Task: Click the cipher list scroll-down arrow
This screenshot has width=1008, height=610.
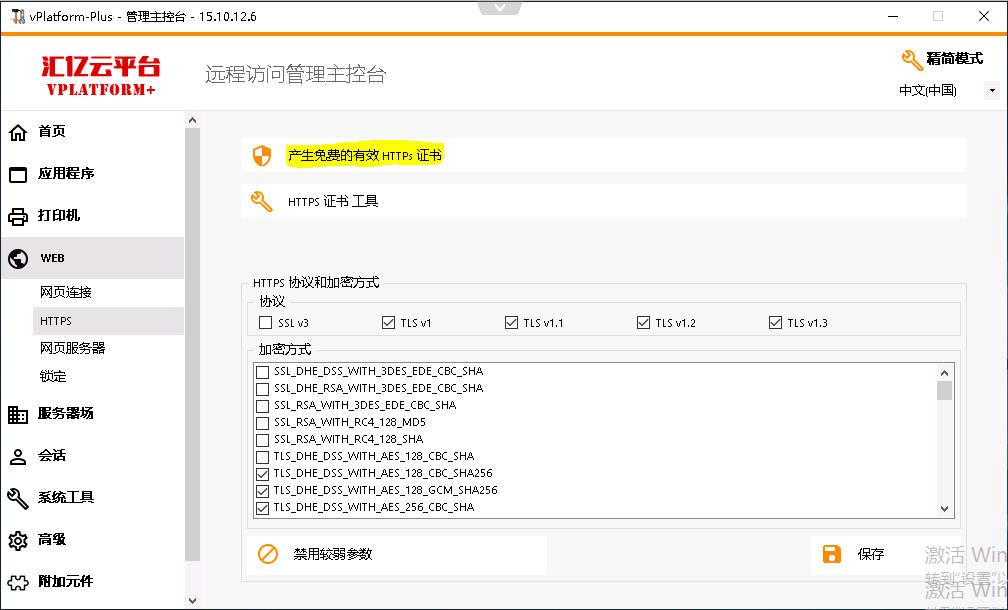Action: coord(944,509)
